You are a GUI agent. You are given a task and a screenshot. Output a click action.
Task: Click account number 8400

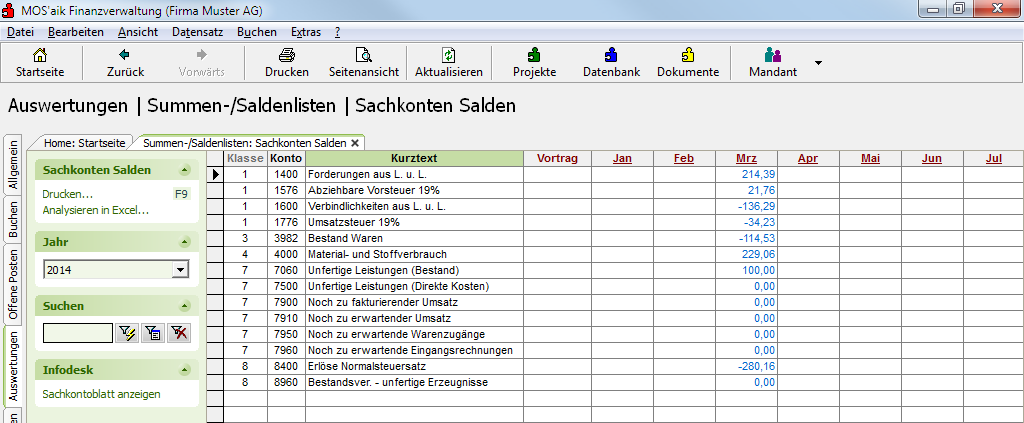[286, 366]
